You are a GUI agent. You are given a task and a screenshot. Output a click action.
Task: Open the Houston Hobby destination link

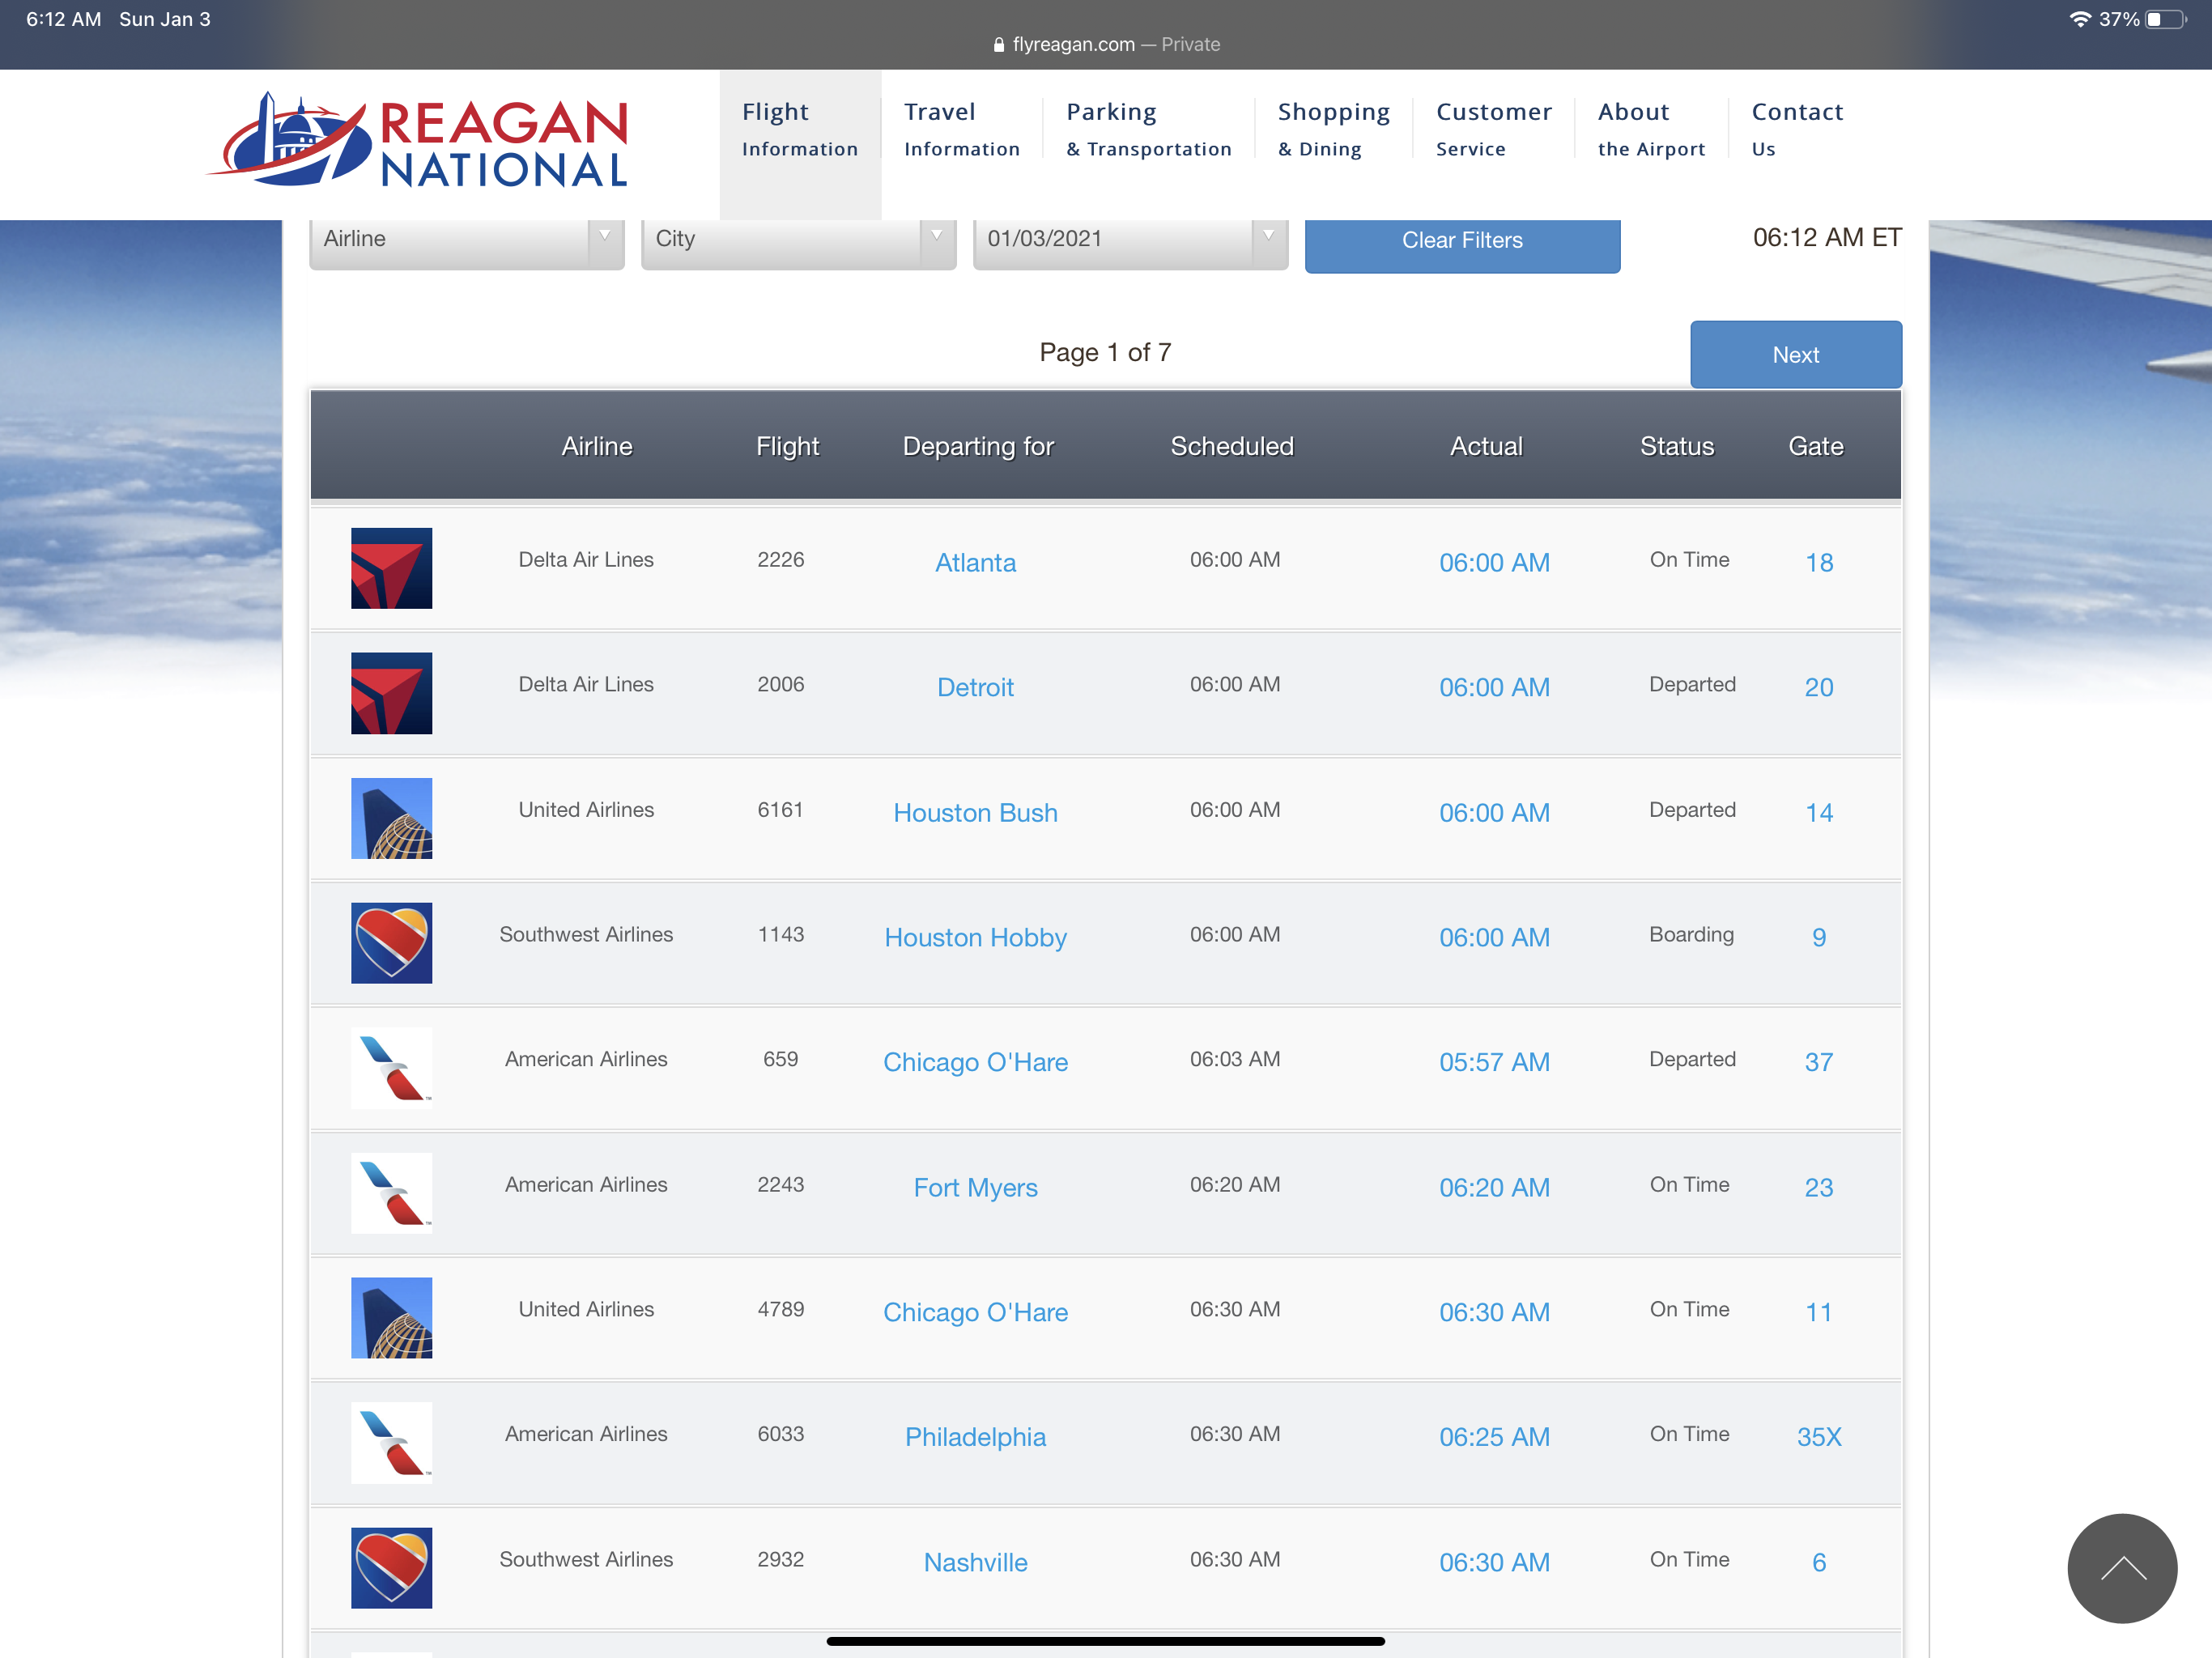pyautogui.click(x=975, y=938)
